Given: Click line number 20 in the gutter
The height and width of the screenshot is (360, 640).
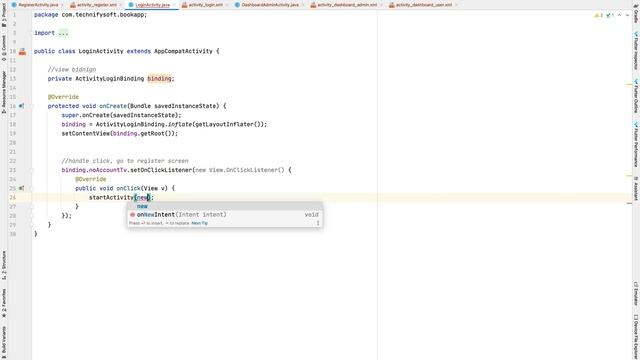Looking at the screenshot, I should pos(13,142).
